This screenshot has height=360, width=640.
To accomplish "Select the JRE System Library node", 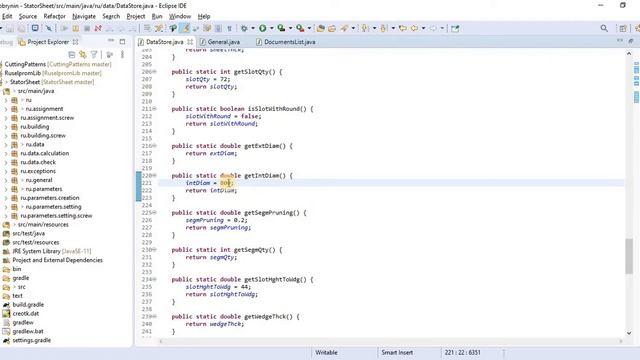I will coord(52,251).
